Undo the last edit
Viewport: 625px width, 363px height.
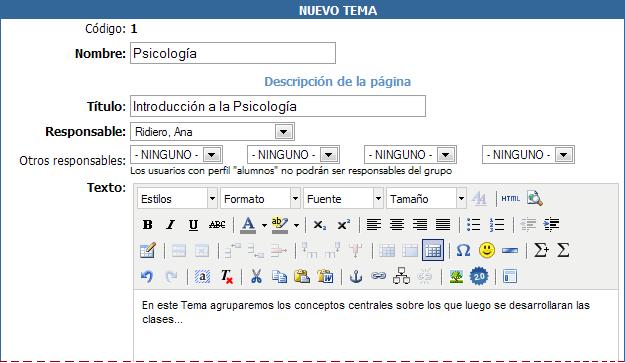147,277
